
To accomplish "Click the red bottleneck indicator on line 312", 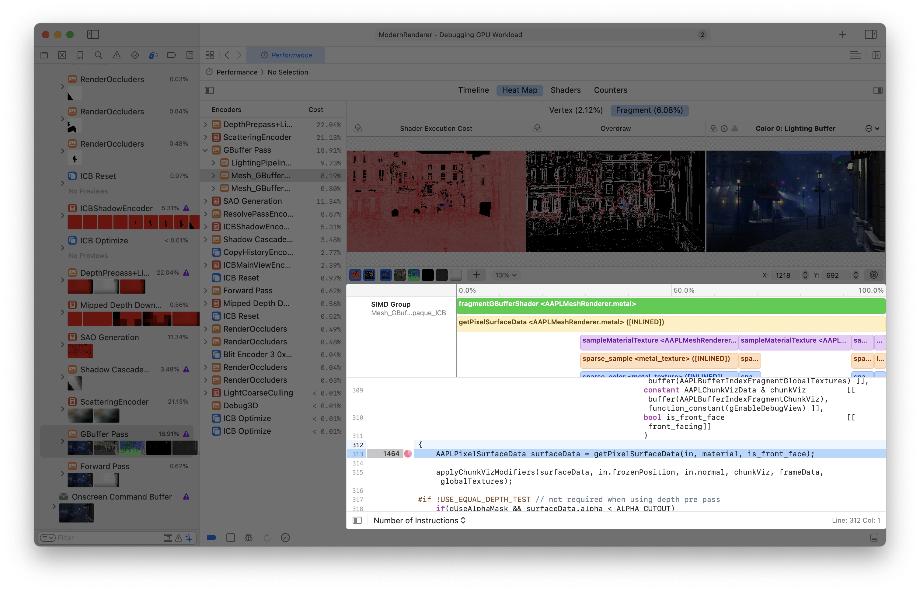I will click(410, 452).
